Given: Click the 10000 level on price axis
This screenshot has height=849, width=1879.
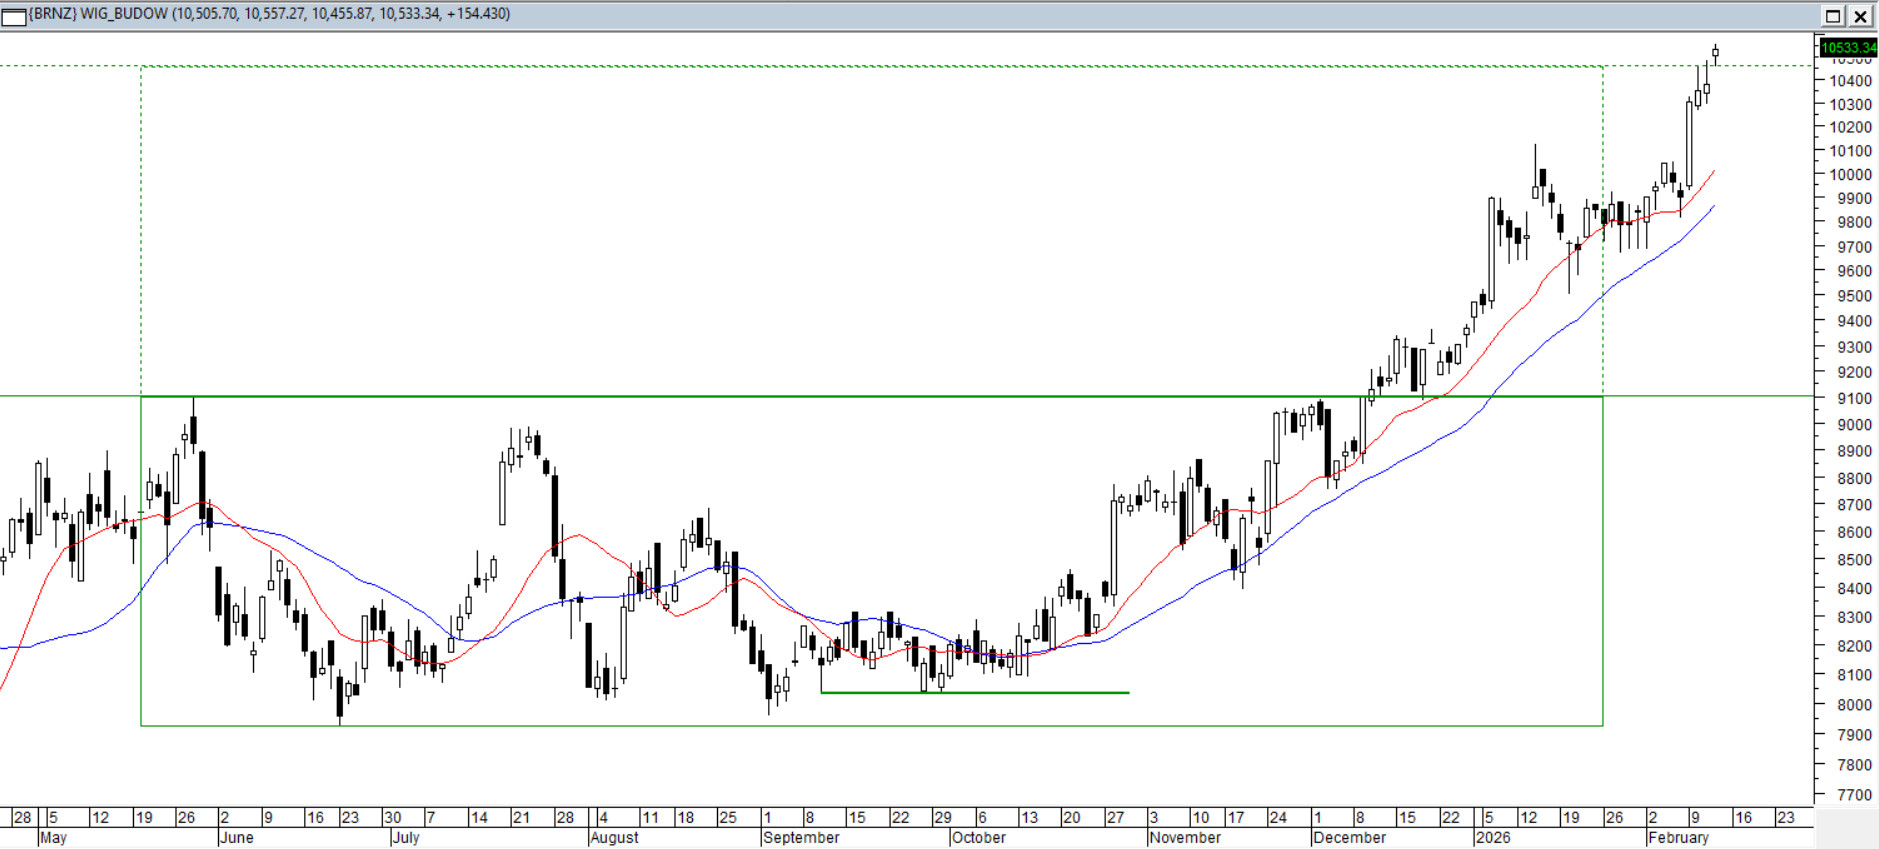Looking at the screenshot, I should pos(1850,174).
